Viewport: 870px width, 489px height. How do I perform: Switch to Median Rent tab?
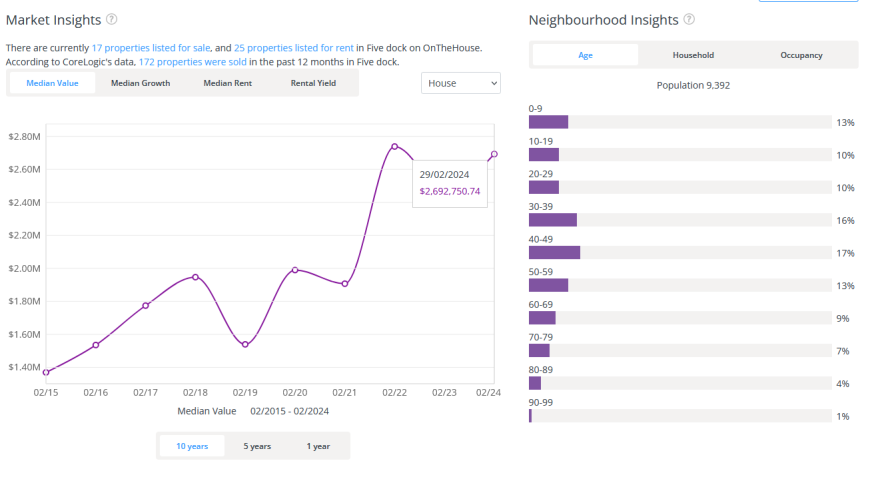(227, 83)
